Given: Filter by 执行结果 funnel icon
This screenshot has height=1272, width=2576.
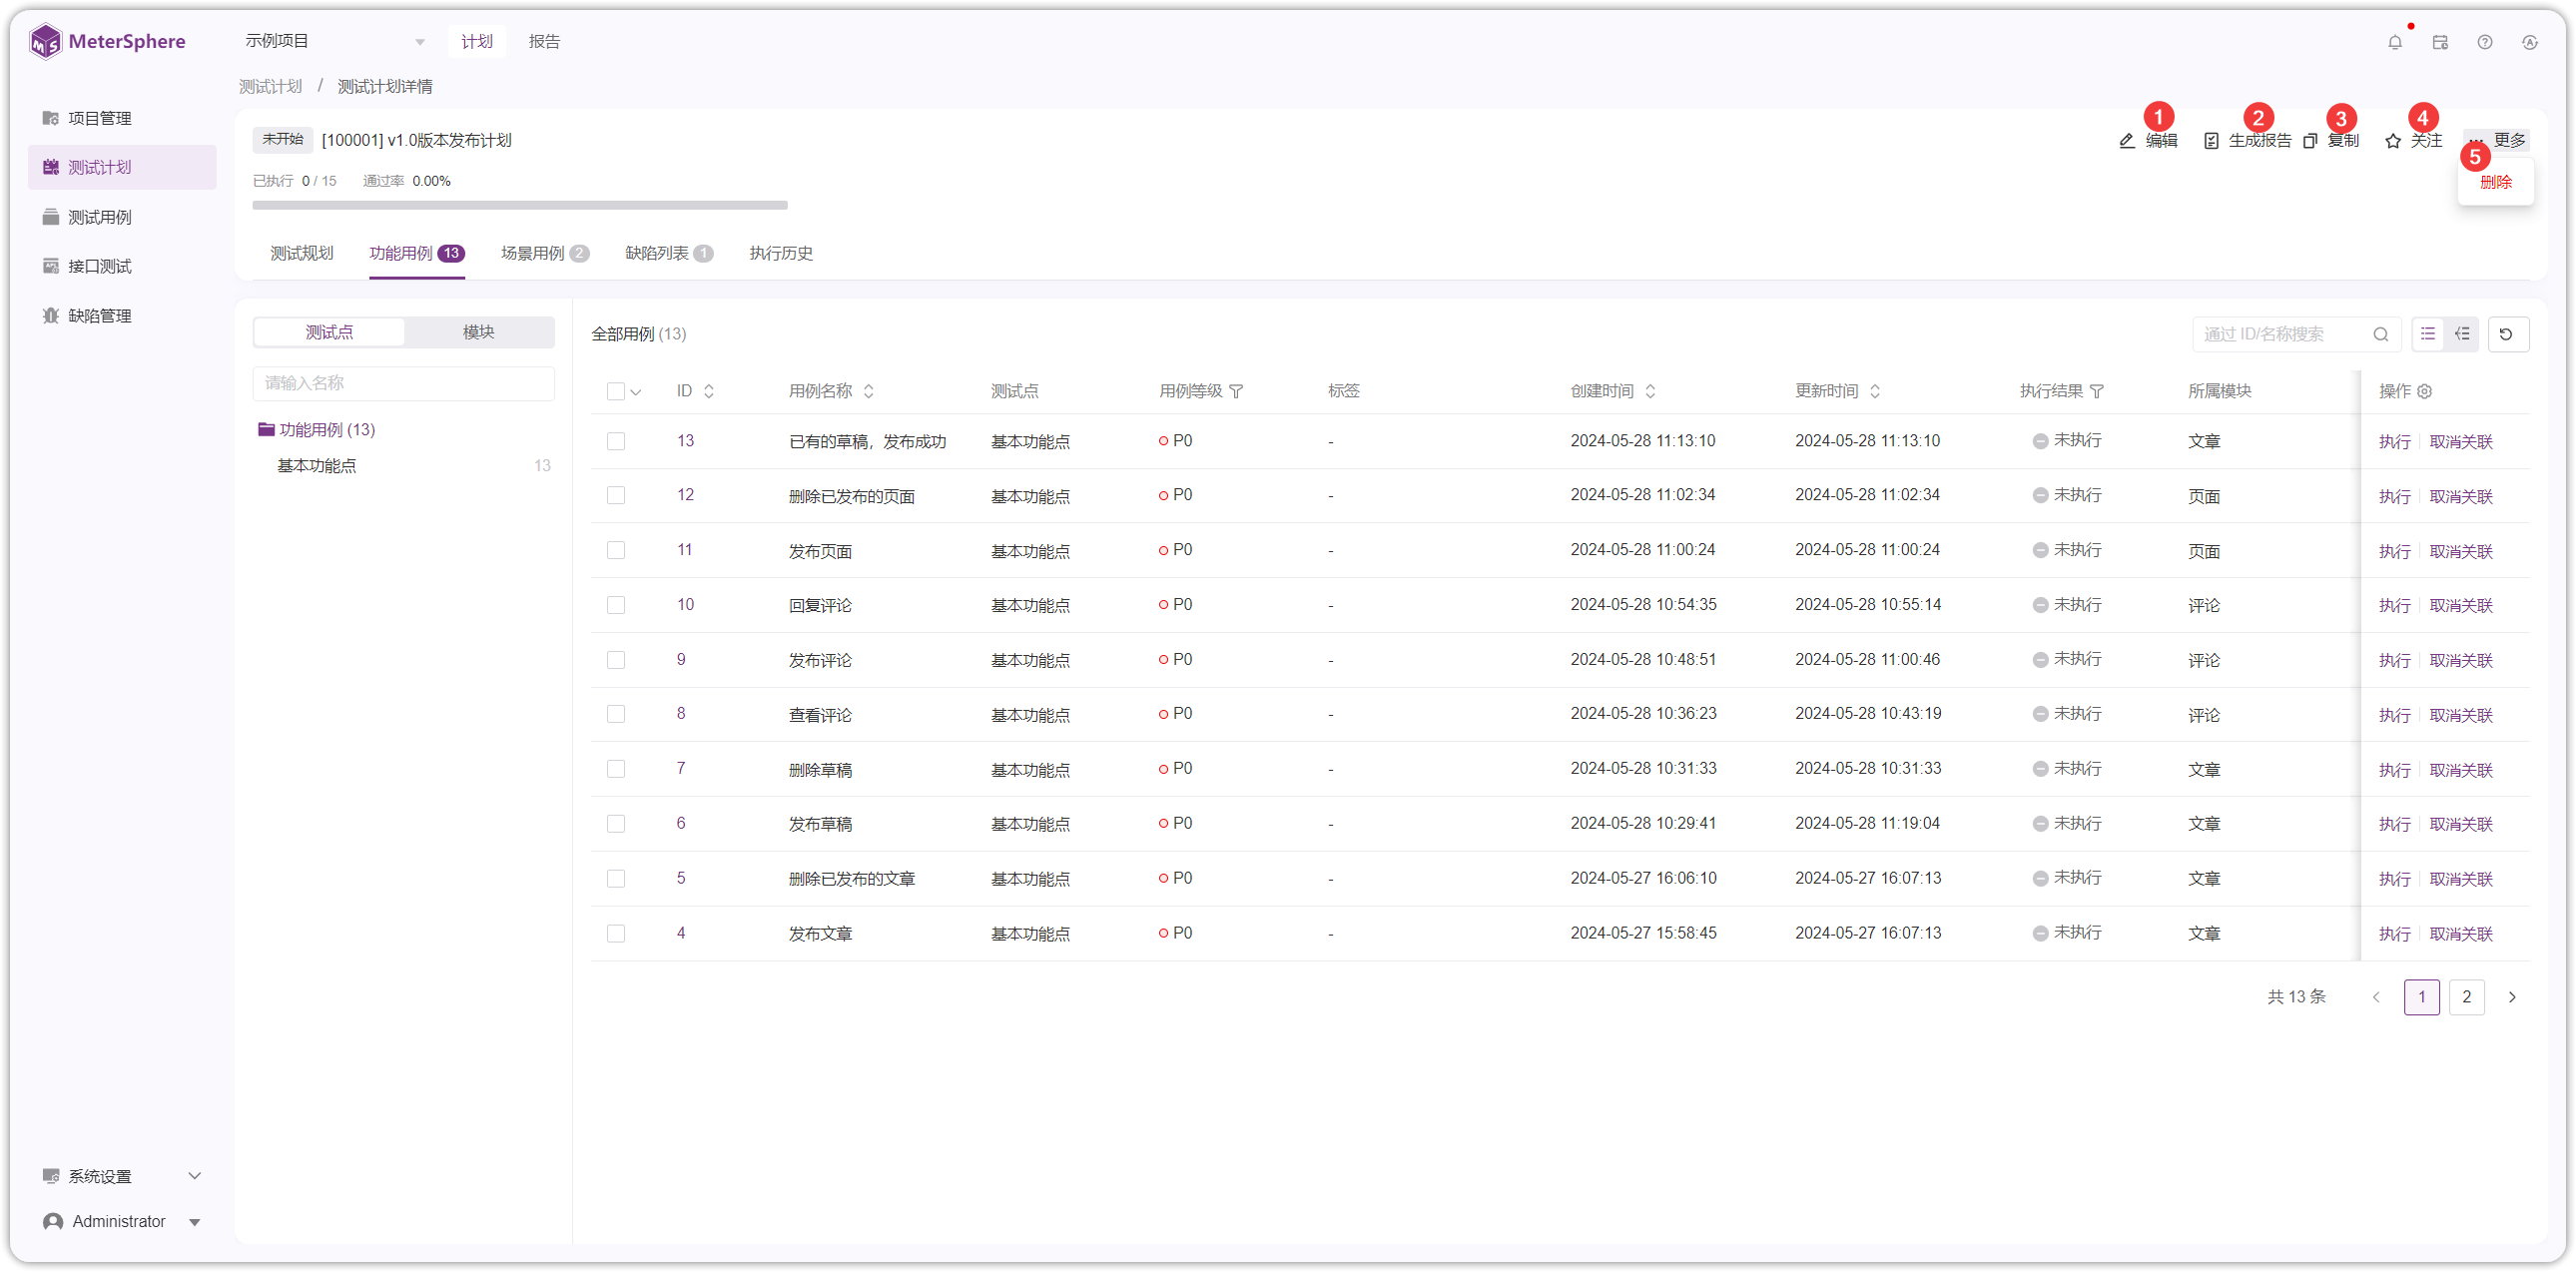Looking at the screenshot, I should point(2097,391).
